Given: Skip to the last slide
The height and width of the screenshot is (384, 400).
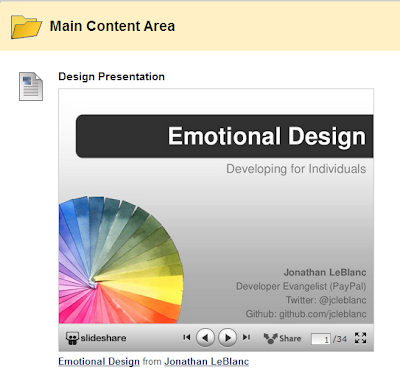Looking at the screenshot, I should 246,337.
